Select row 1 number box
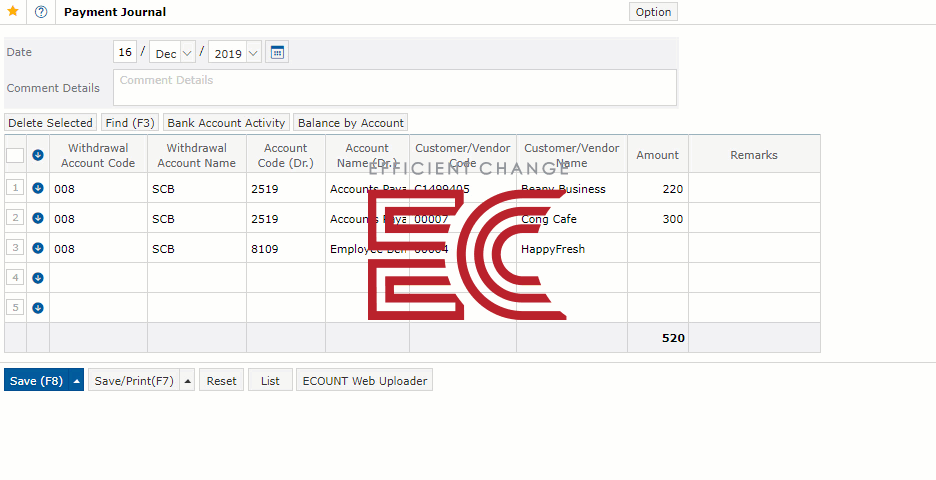936x480 pixels. click(x=15, y=188)
